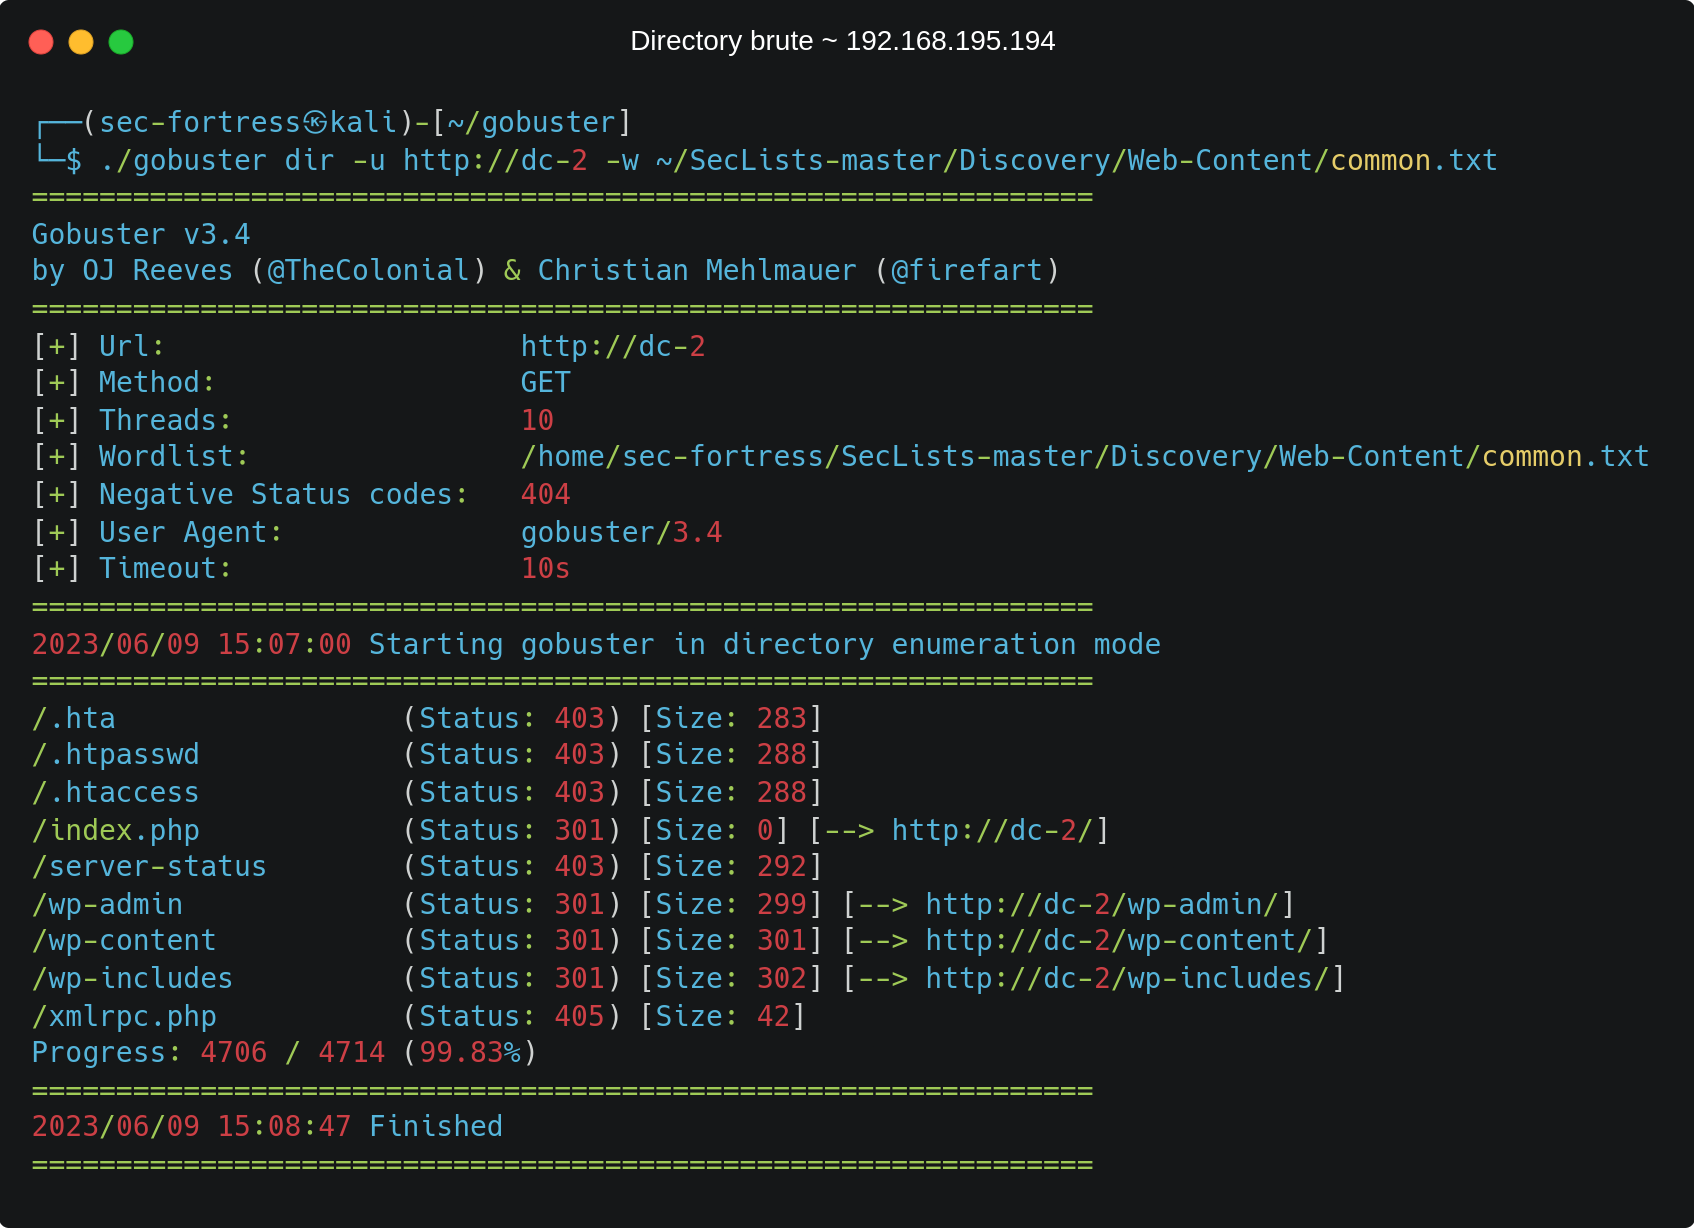Click the http://dc-2/wp-content/ redirect URL

tap(1118, 941)
